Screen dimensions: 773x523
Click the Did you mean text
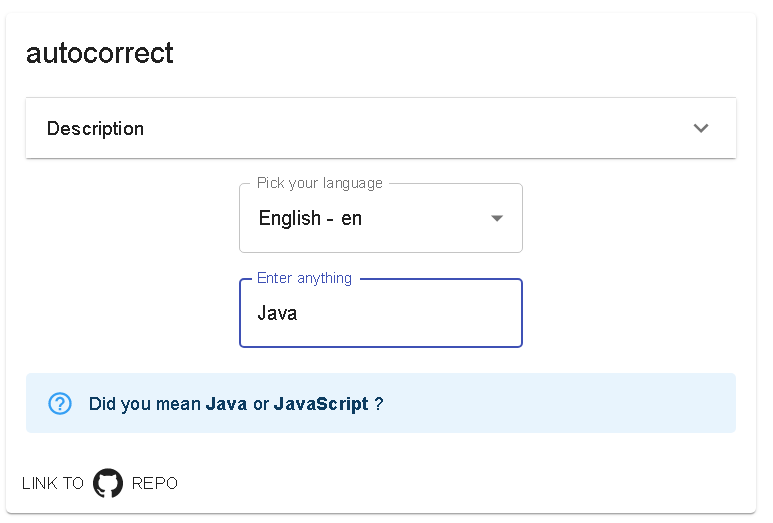[144, 404]
